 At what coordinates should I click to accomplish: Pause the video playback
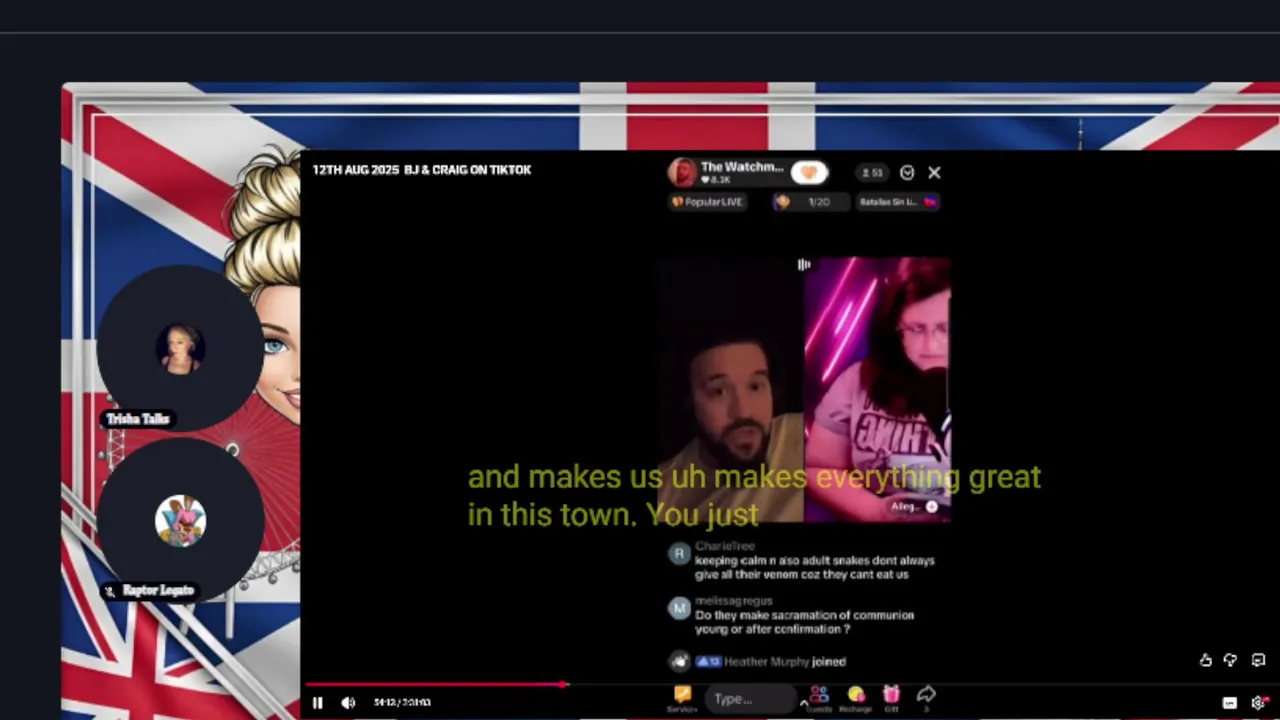pos(317,703)
